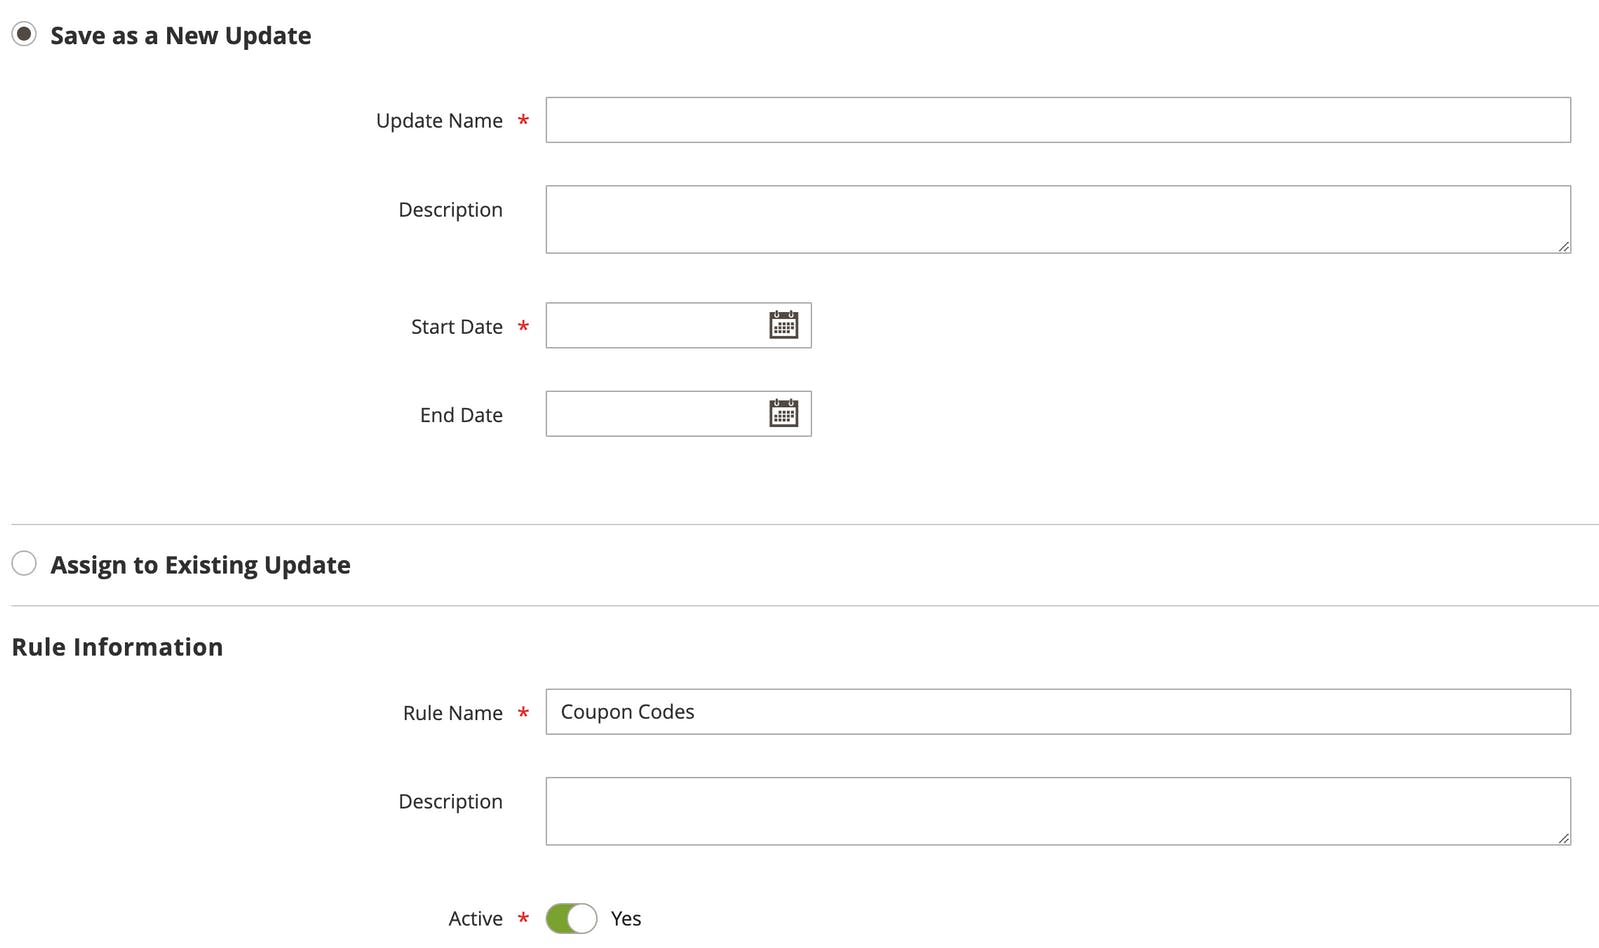This screenshot has width=1599, height=948.
Task: Click the End Date label
Action: click(461, 415)
